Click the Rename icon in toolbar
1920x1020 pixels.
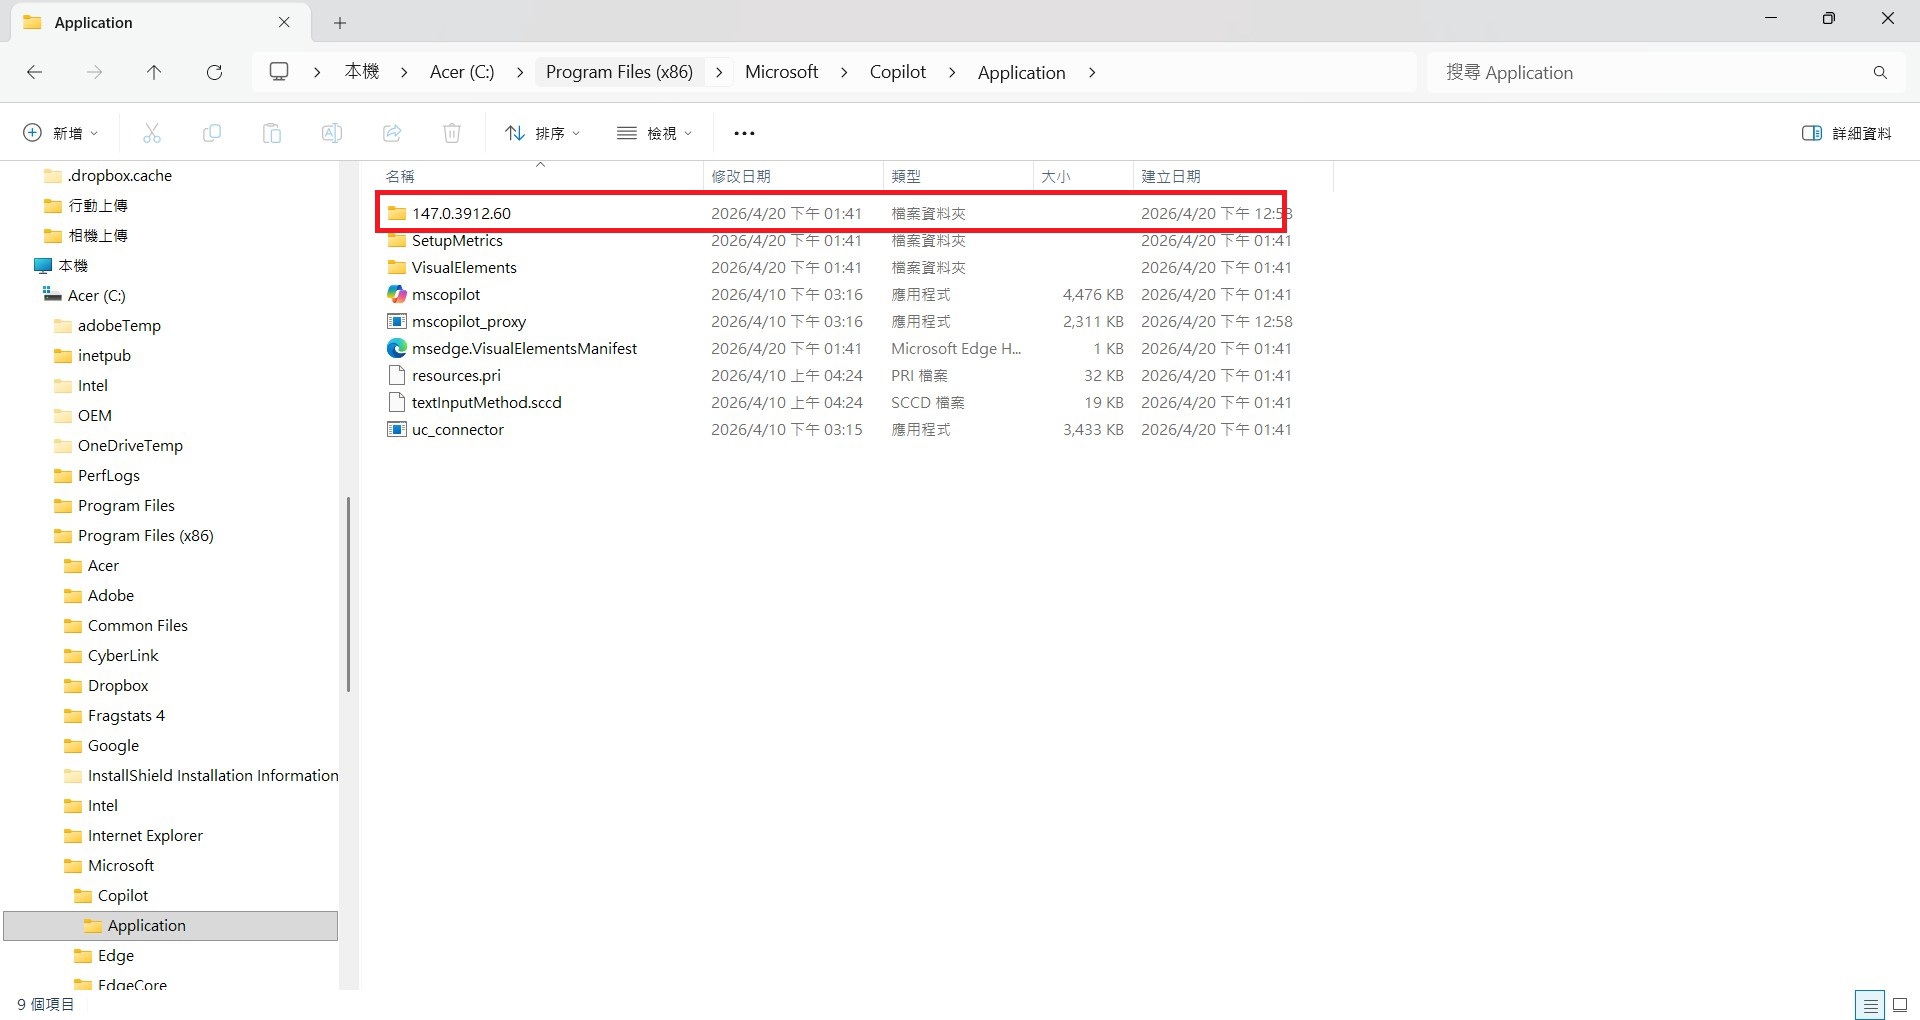pos(332,133)
